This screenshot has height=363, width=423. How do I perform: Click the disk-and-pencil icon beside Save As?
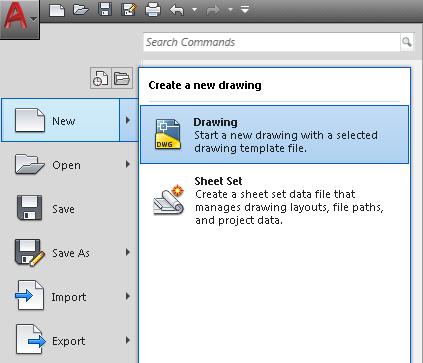[x=30, y=252]
